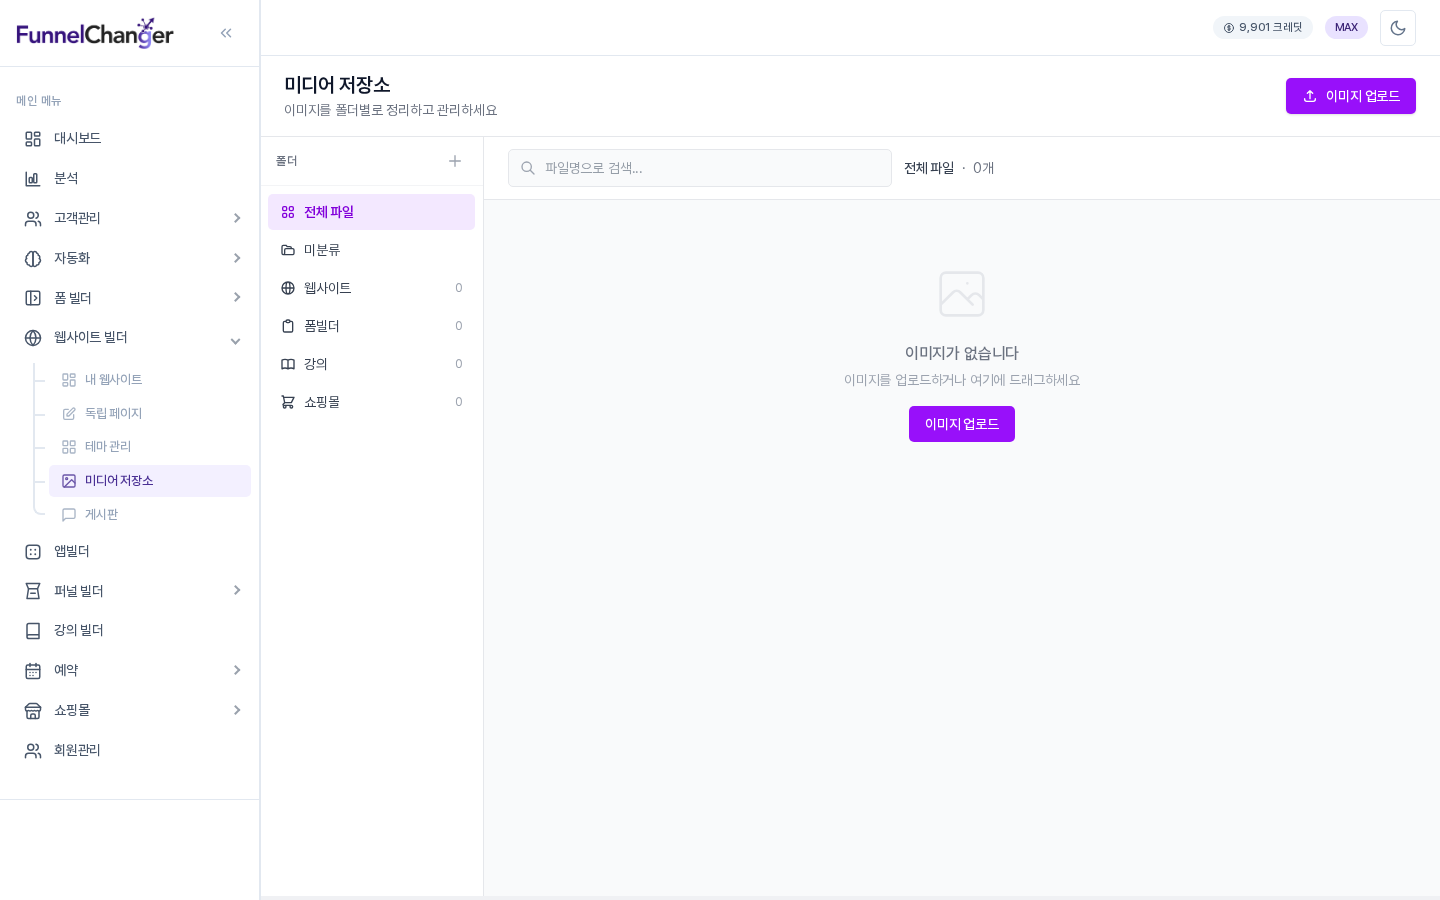Toggle dark mode with the moon icon
Image resolution: width=1440 pixels, height=900 pixels.
(x=1398, y=28)
